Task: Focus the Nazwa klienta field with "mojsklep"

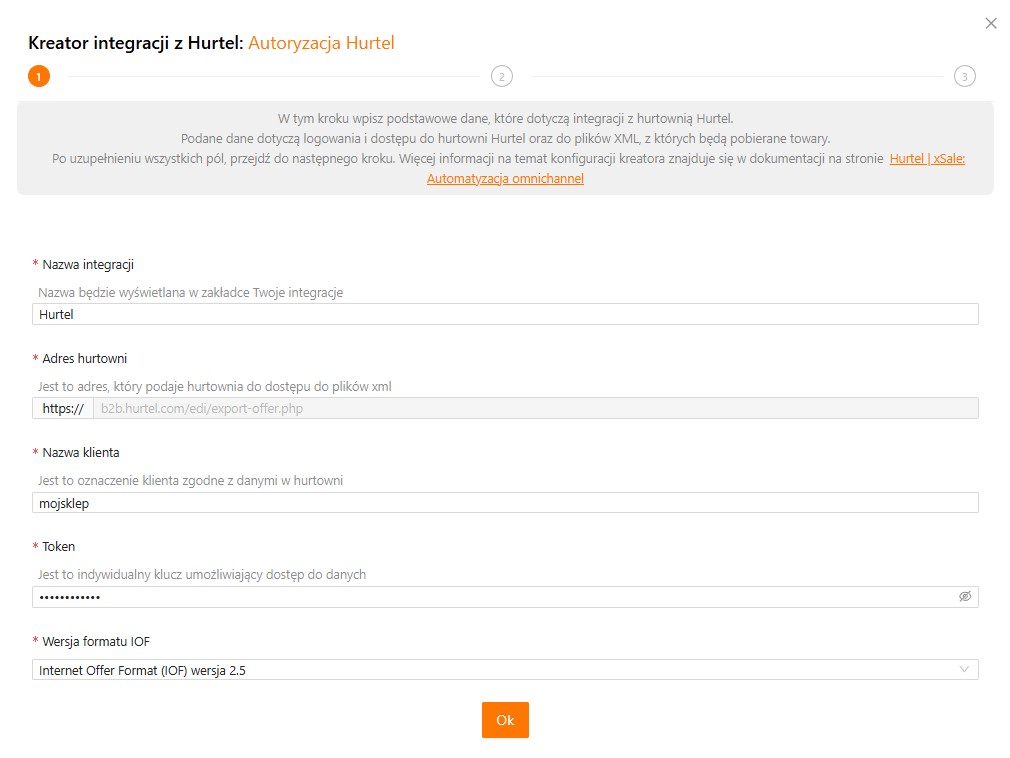Action: click(505, 503)
